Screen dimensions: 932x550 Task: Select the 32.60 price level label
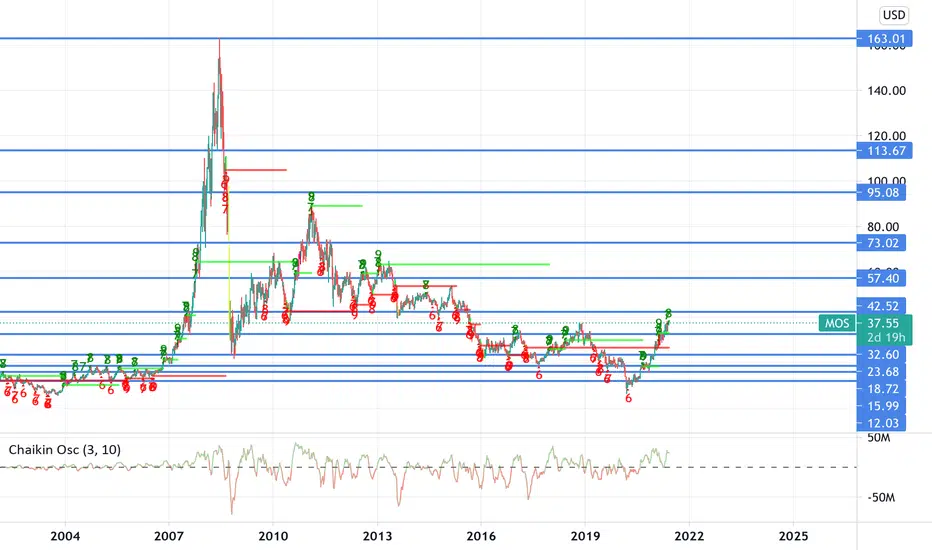click(881, 354)
